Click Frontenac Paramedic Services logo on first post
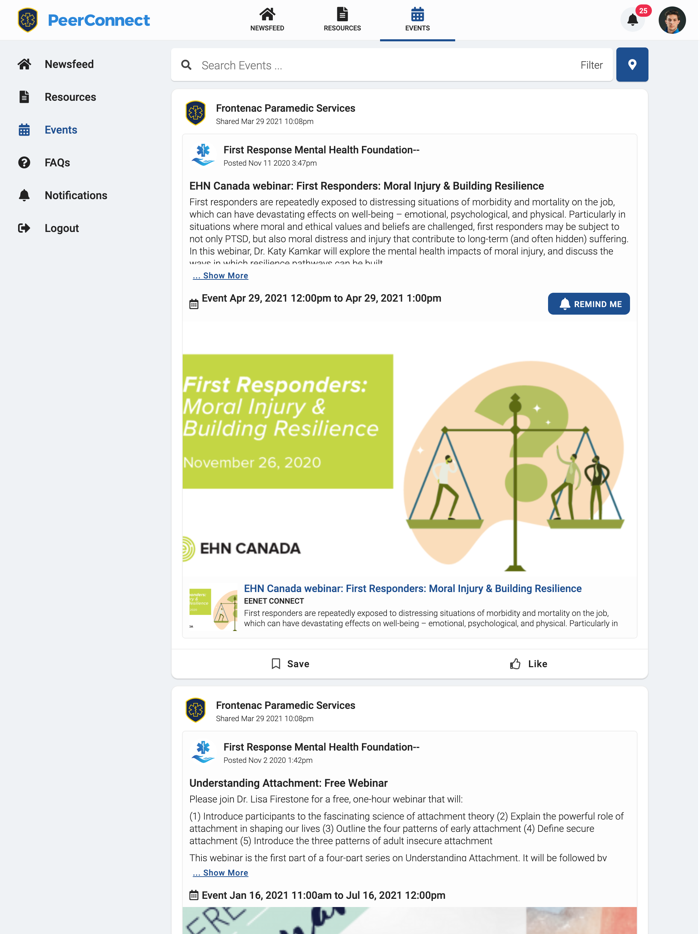This screenshot has height=934, width=700. point(195,113)
